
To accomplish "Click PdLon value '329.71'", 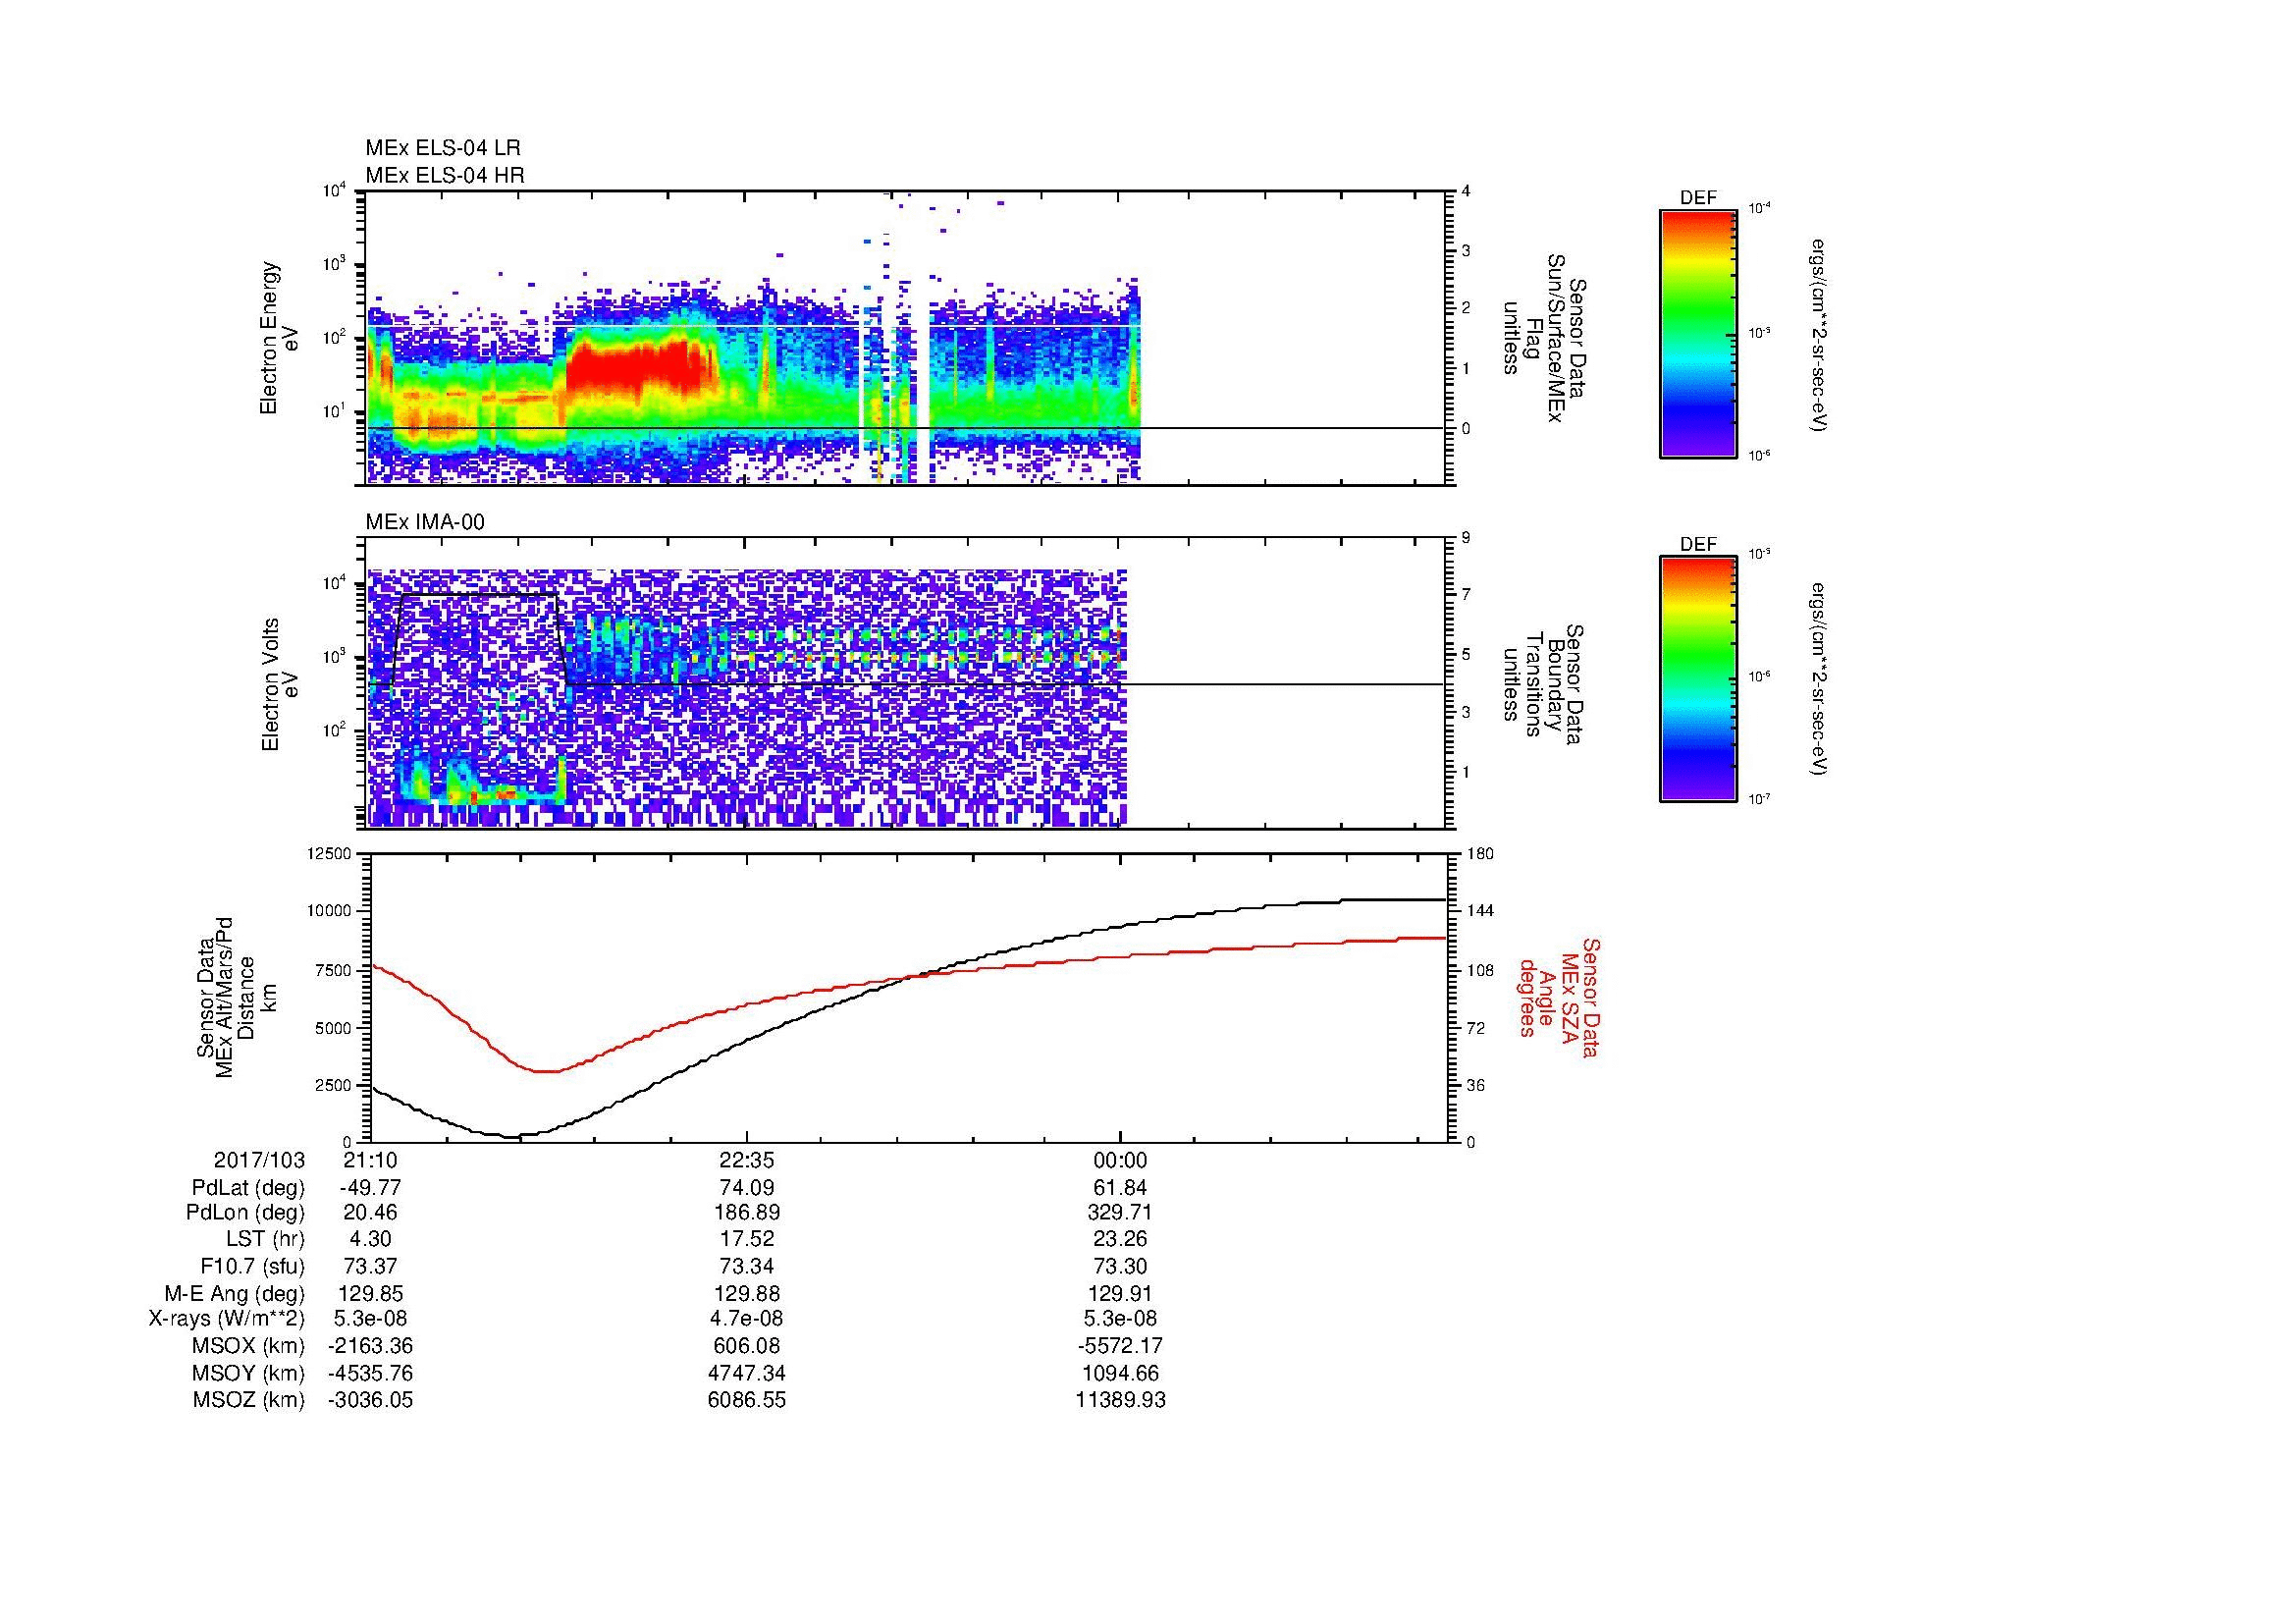I will click(1121, 1213).
